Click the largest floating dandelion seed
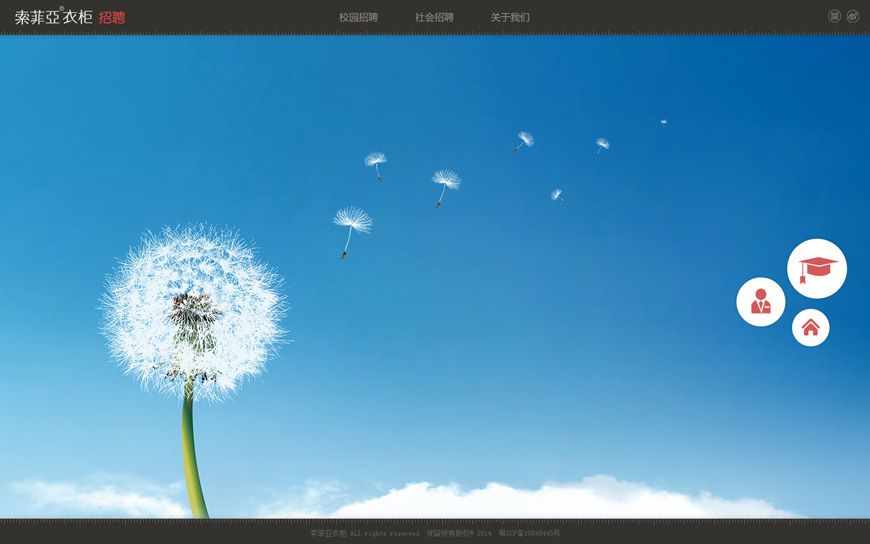The width and height of the screenshot is (870, 544). click(x=351, y=224)
